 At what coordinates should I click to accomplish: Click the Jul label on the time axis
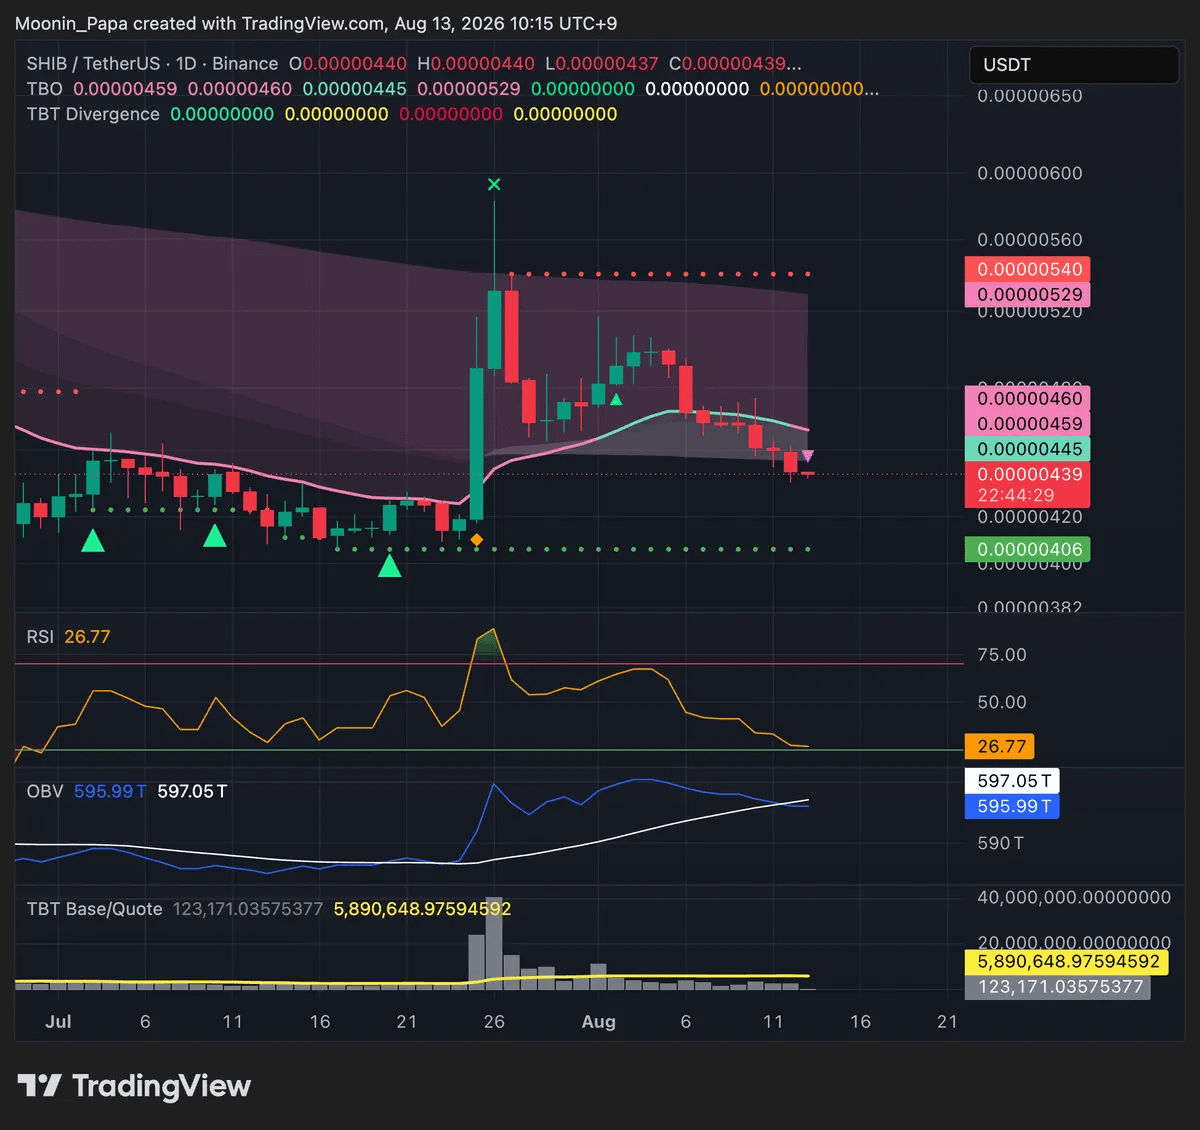click(x=58, y=1022)
